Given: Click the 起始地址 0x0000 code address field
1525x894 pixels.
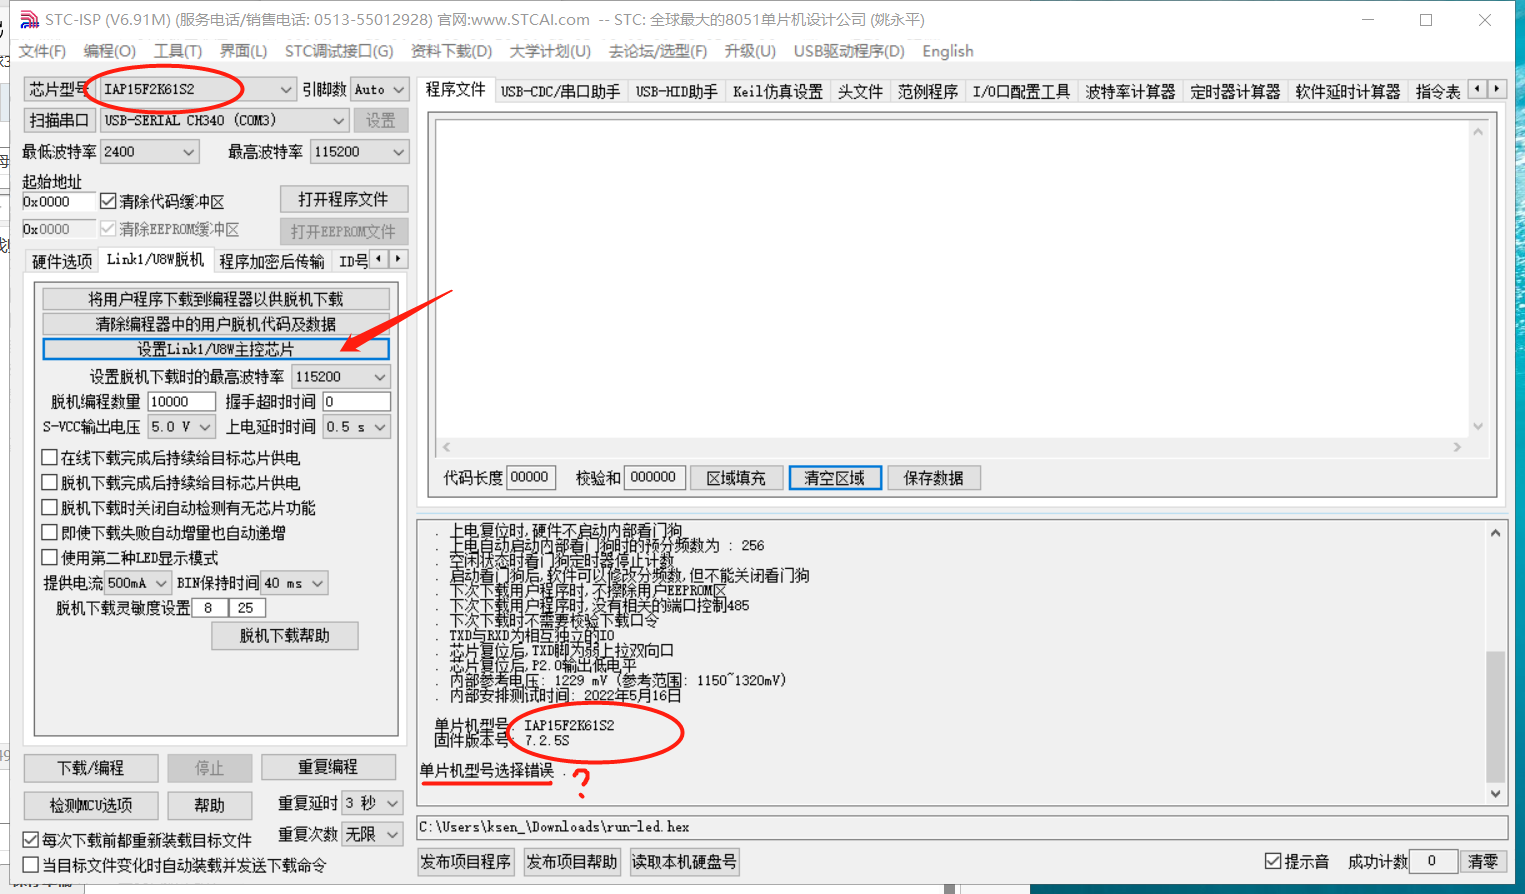Looking at the screenshot, I should coord(58,201).
